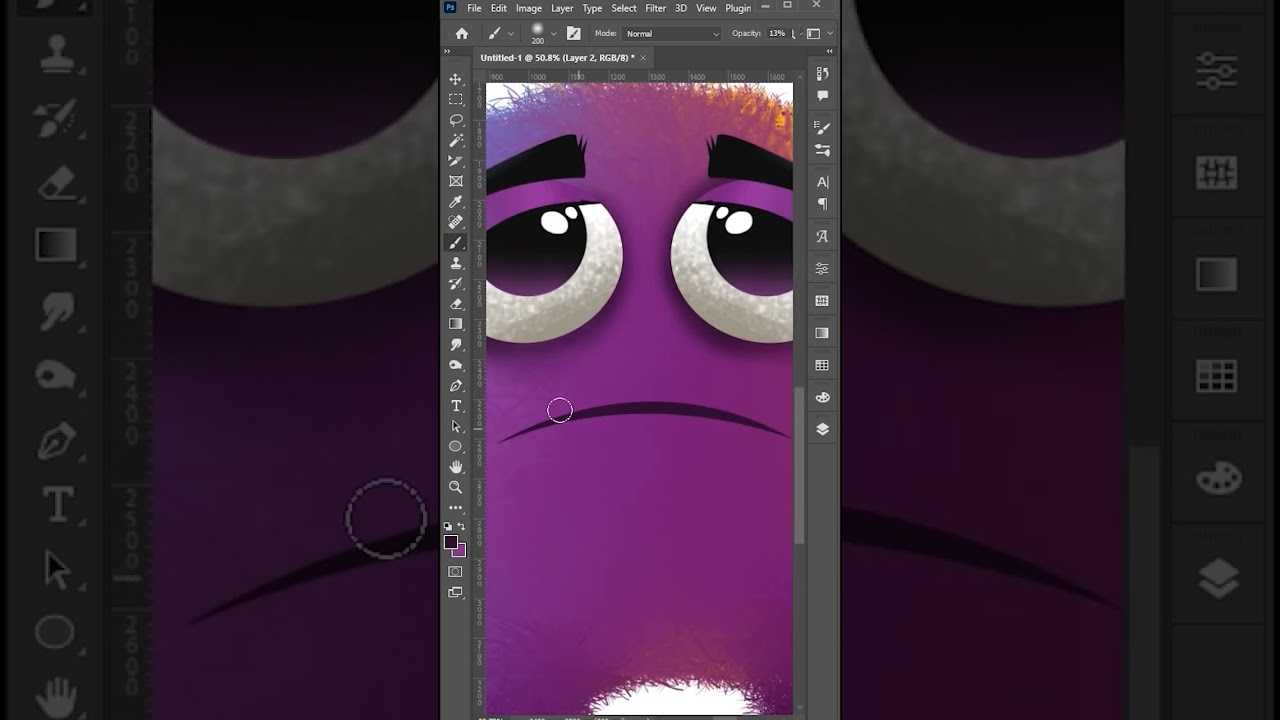Select the Dodge tool
The image size is (1280, 720).
pos(456,365)
